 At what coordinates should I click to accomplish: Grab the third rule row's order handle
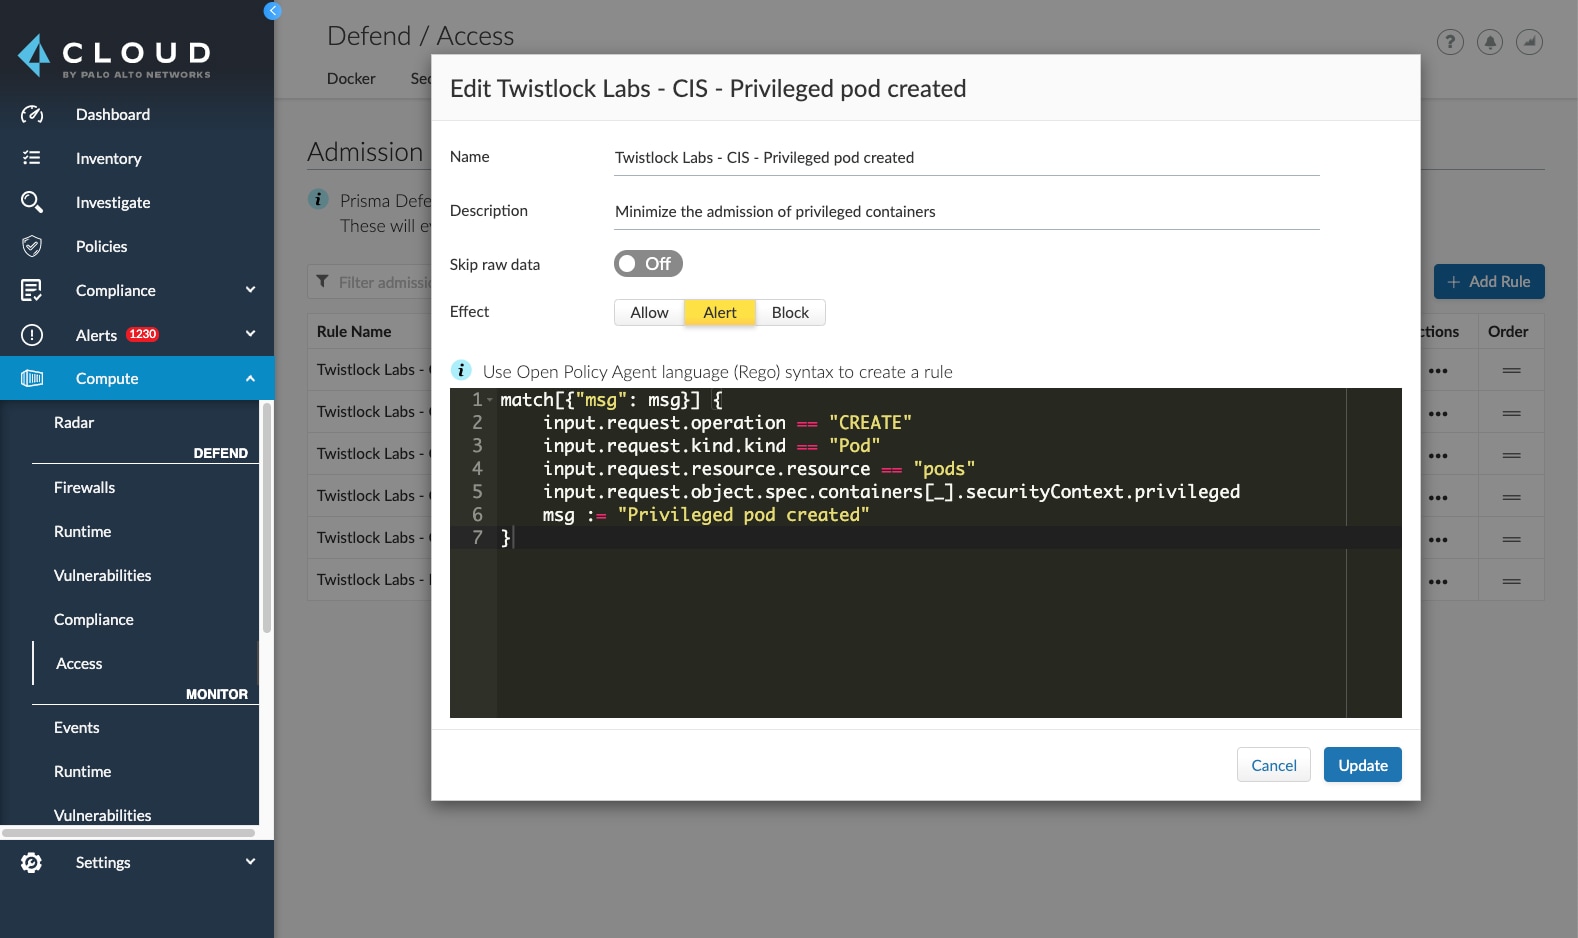pyautogui.click(x=1511, y=455)
